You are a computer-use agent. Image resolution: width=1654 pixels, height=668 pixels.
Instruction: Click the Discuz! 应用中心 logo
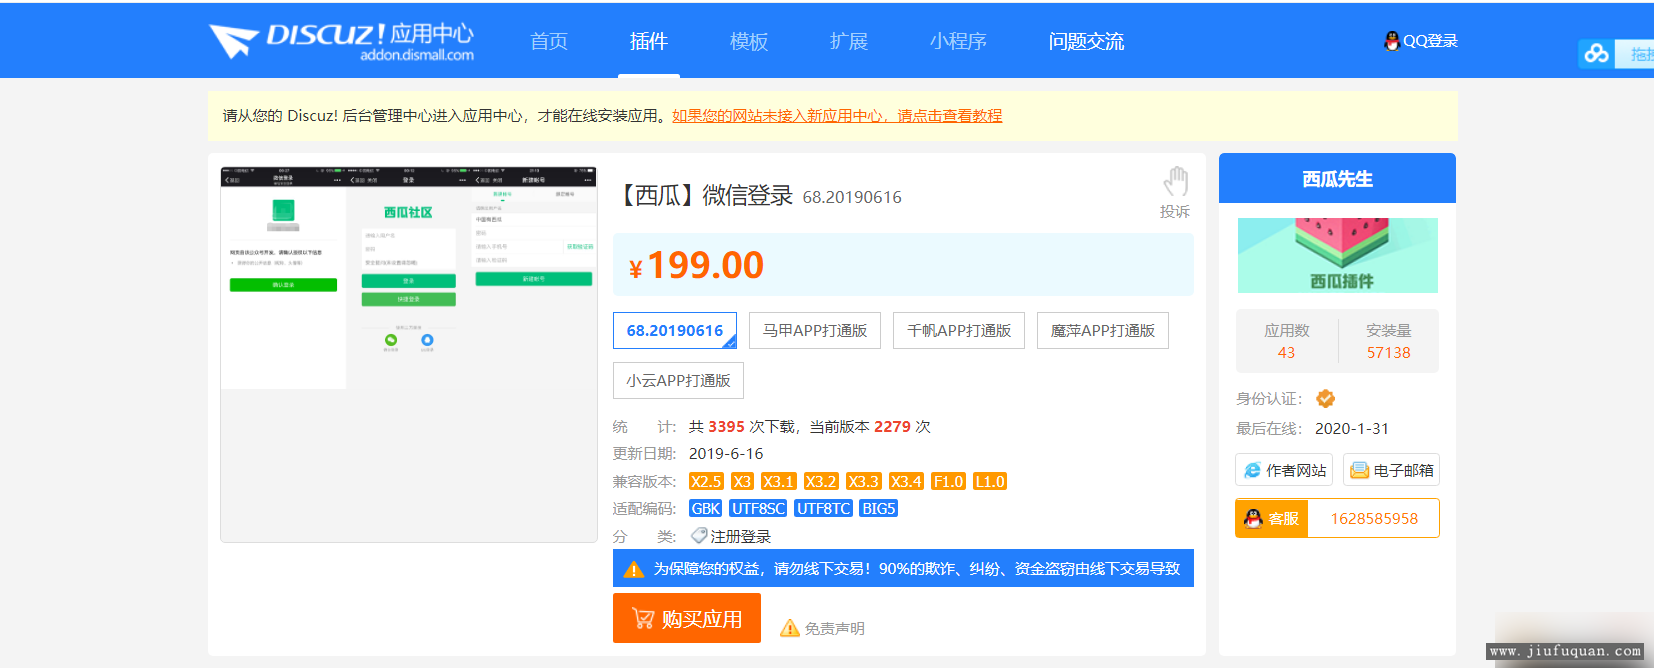(x=341, y=41)
